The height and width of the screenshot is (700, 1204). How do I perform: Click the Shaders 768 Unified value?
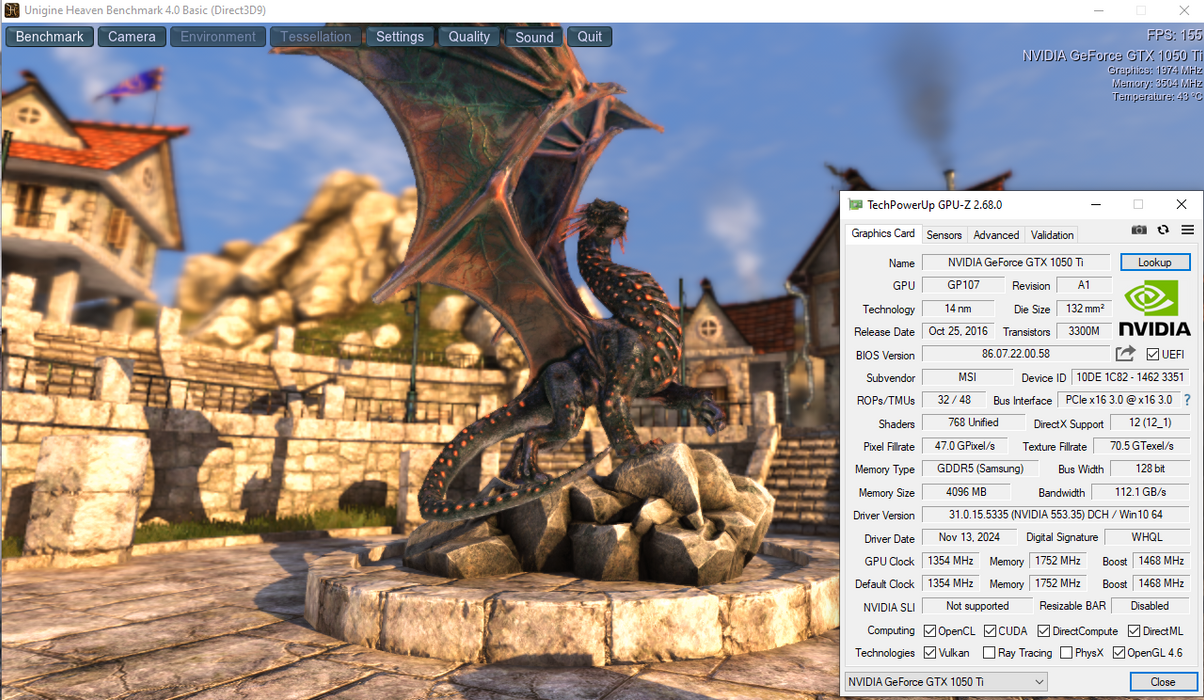click(x=973, y=422)
